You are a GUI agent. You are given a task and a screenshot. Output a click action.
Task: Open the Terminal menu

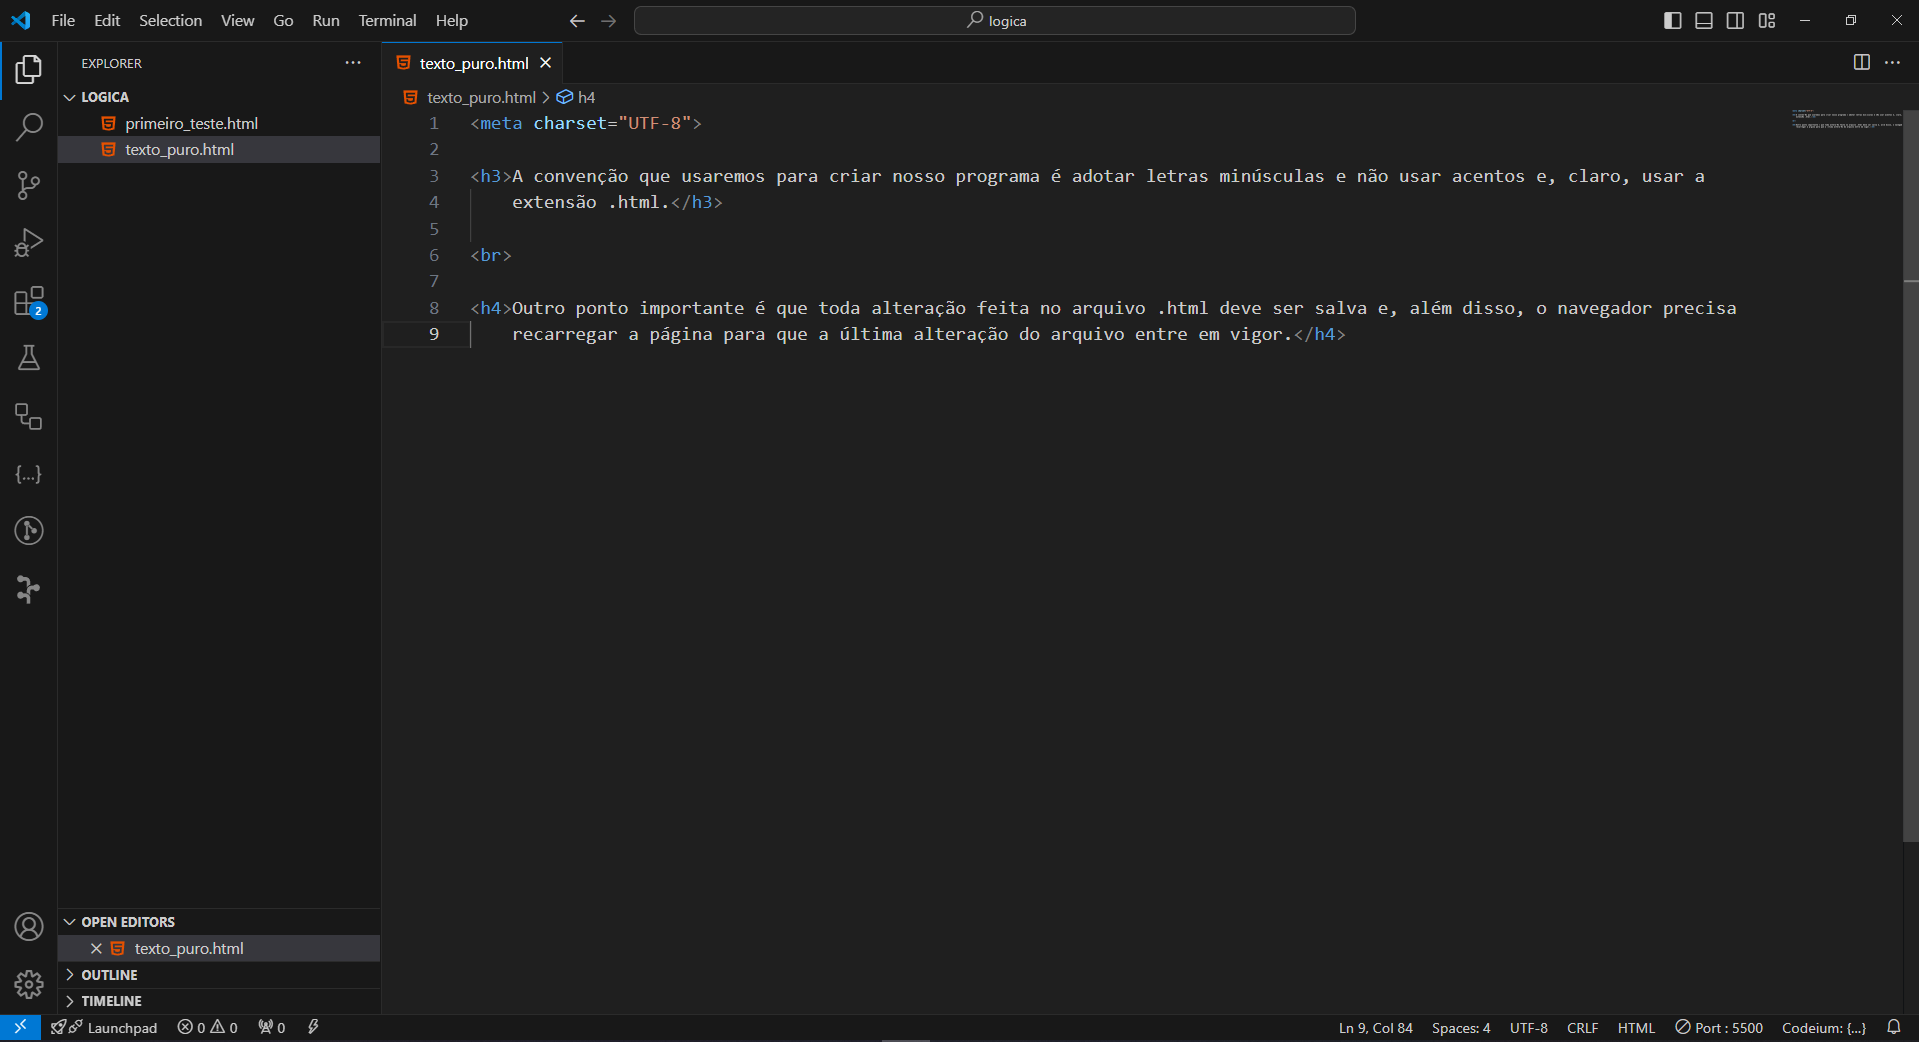click(x=387, y=21)
